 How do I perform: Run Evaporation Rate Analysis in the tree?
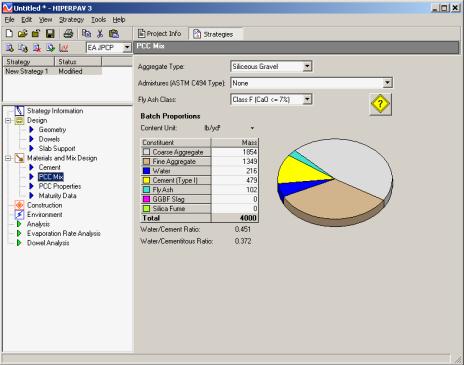(64, 233)
